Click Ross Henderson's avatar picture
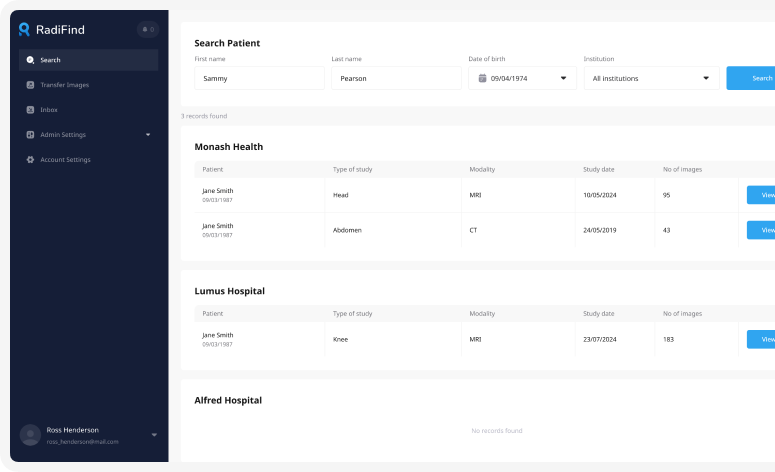Viewport: 775px width, 472px height. (x=31, y=435)
